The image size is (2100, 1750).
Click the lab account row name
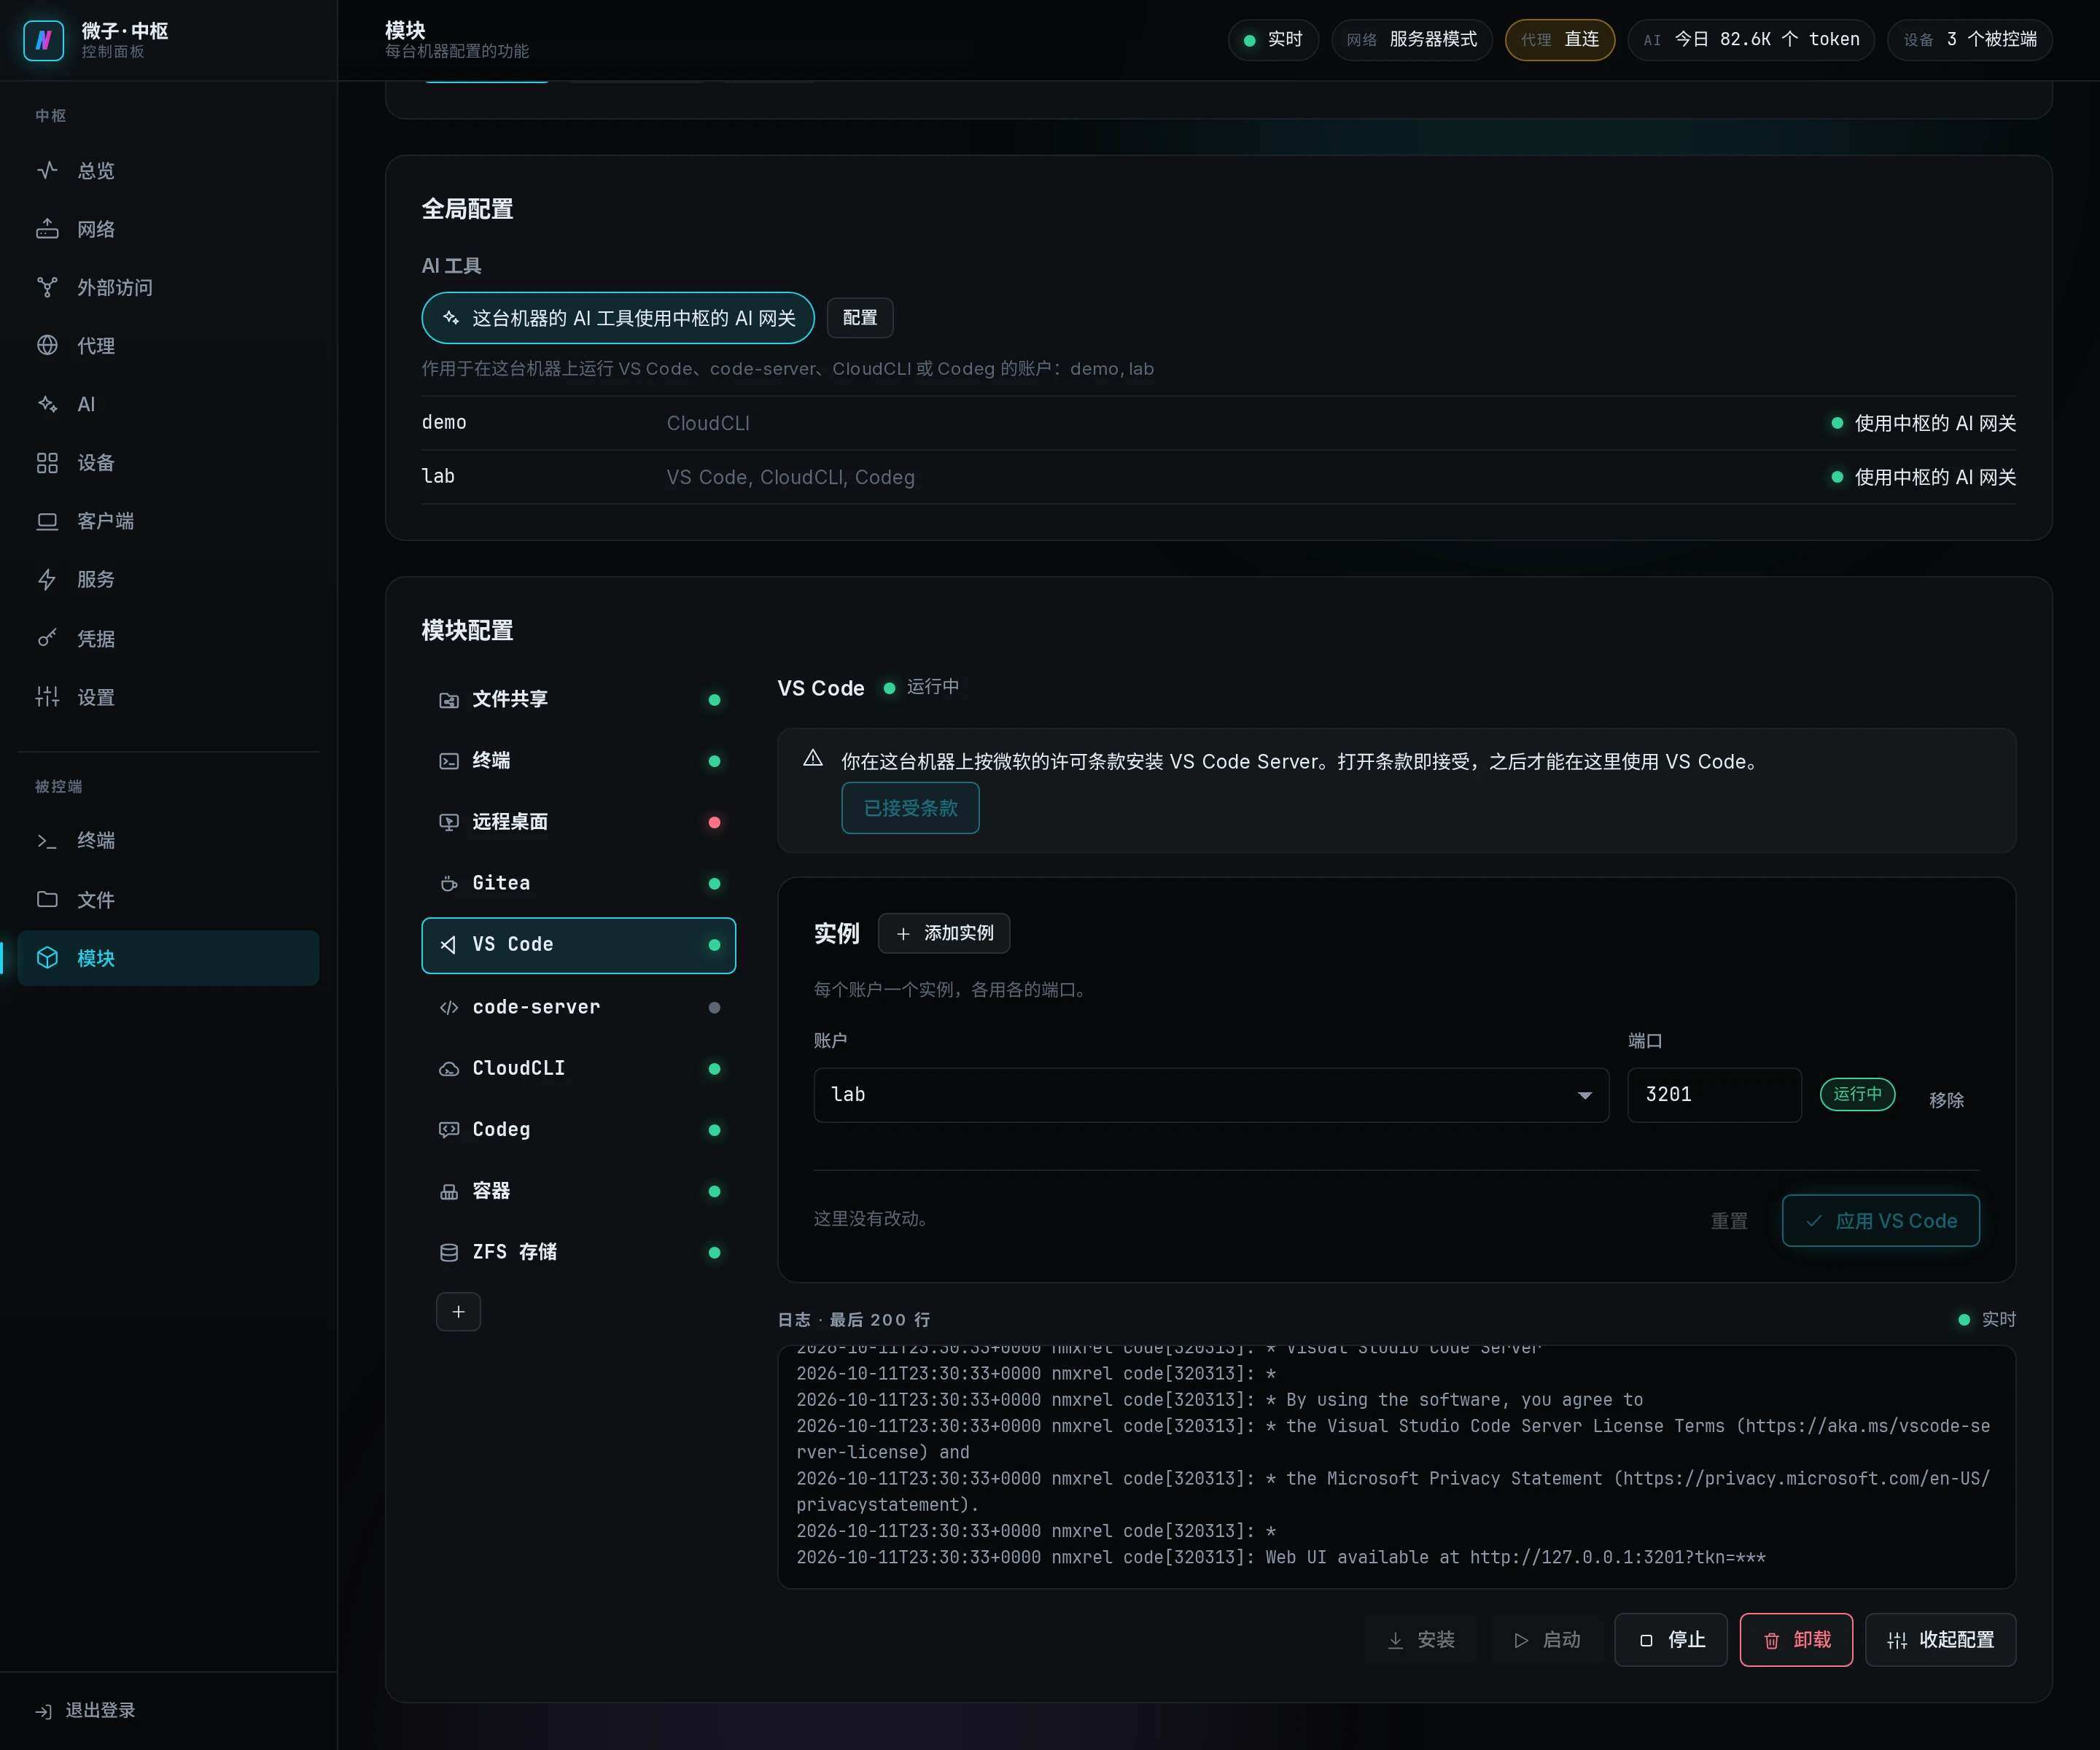click(x=438, y=477)
